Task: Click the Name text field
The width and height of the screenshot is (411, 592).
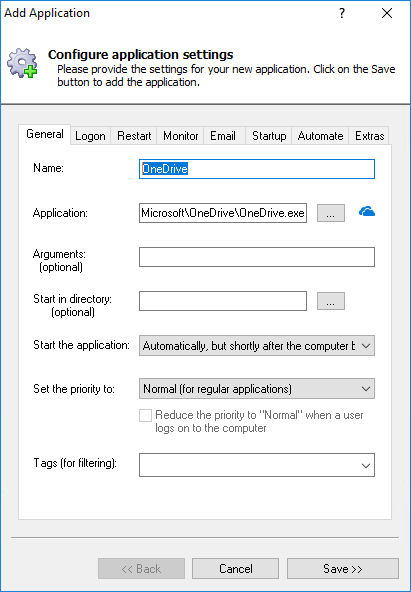Action: [x=257, y=169]
